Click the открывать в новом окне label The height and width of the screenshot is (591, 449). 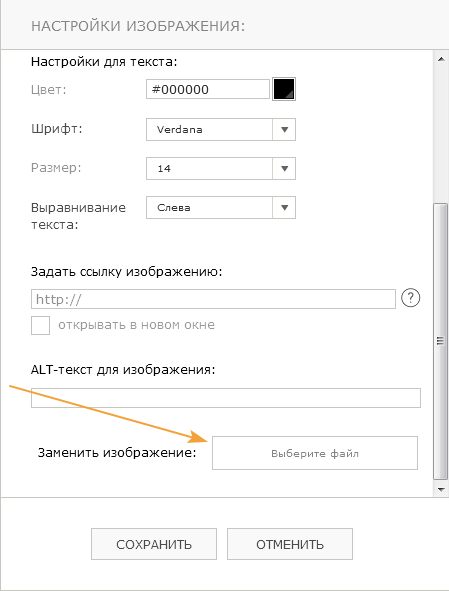(x=136, y=325)
